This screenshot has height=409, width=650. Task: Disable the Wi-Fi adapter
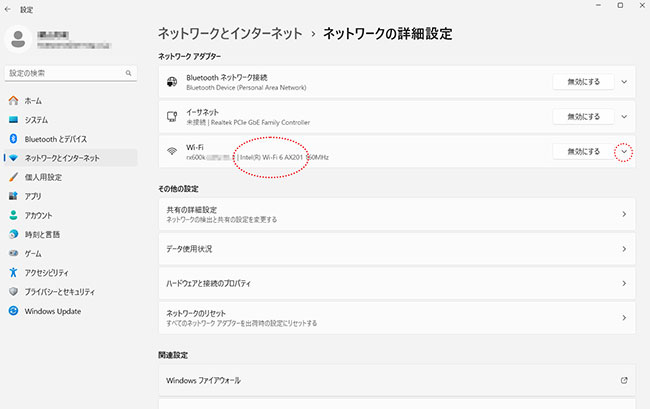click(583, 151)
